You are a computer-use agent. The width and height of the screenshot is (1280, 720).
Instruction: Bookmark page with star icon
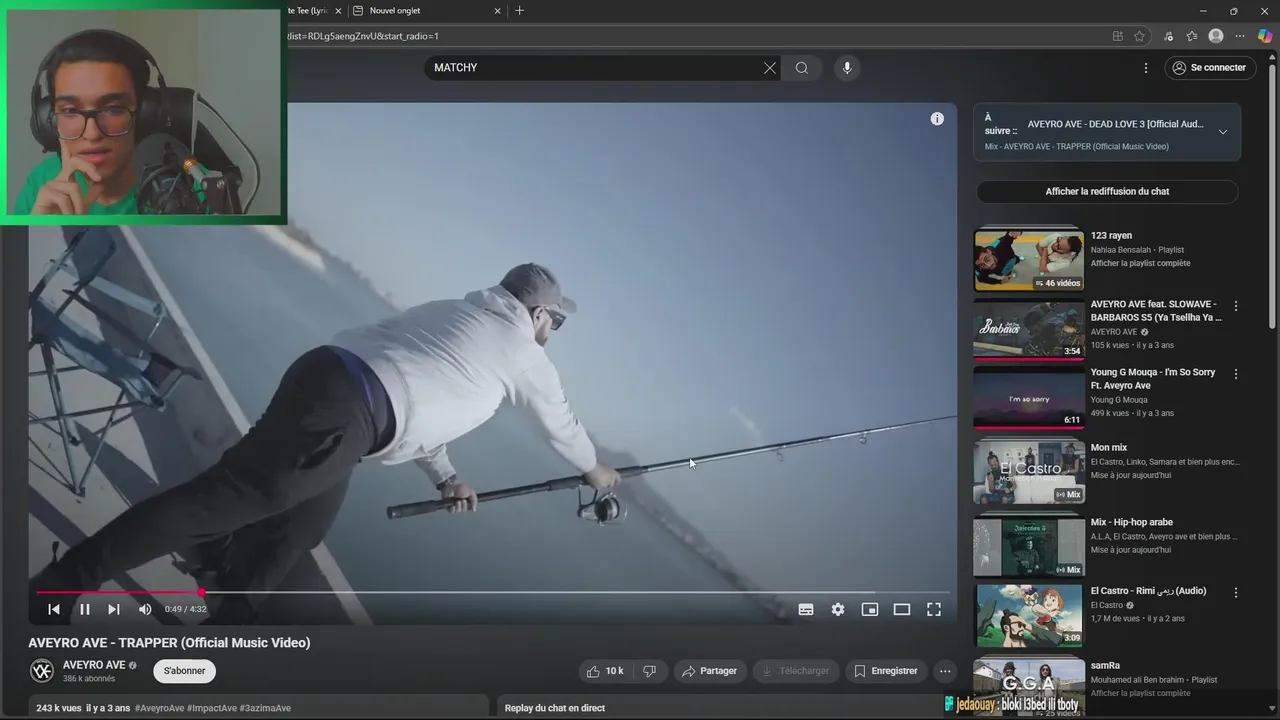click(1139, 36)
